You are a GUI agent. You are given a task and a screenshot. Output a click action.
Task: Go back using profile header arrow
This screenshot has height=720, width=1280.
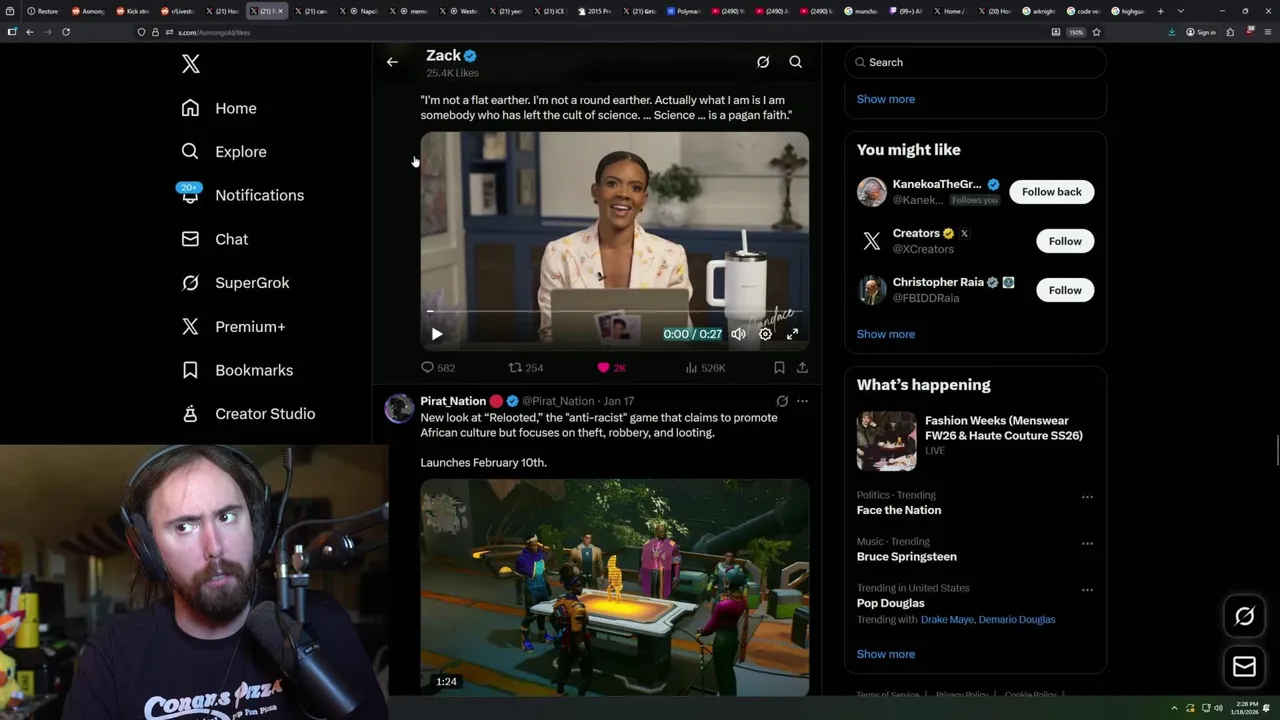tap(392, 62)
